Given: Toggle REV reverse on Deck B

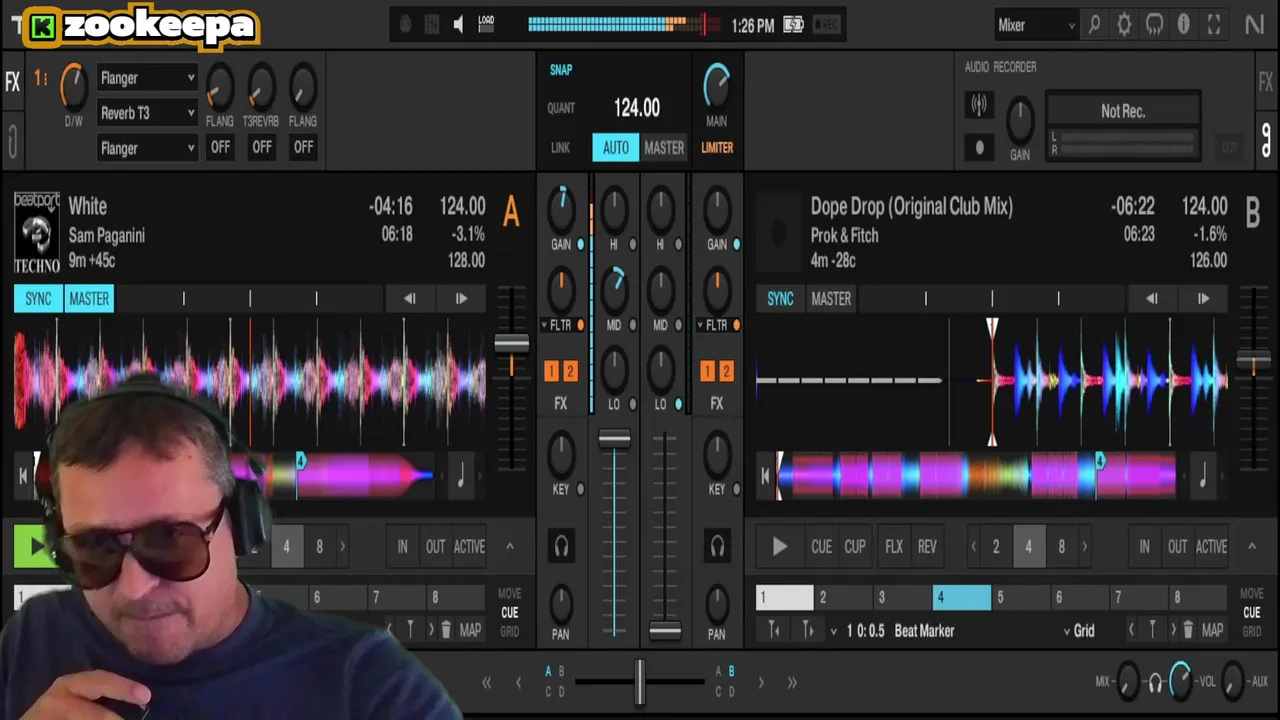Looking at the screenshot, I should 927,546.
